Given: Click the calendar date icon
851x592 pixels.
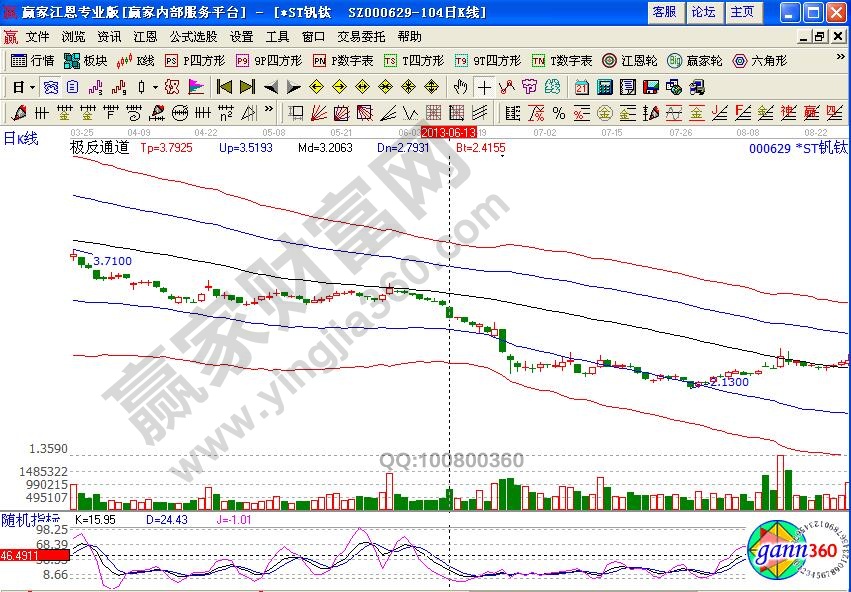Looking at the screenshot, I should click(x=581, y=87).
